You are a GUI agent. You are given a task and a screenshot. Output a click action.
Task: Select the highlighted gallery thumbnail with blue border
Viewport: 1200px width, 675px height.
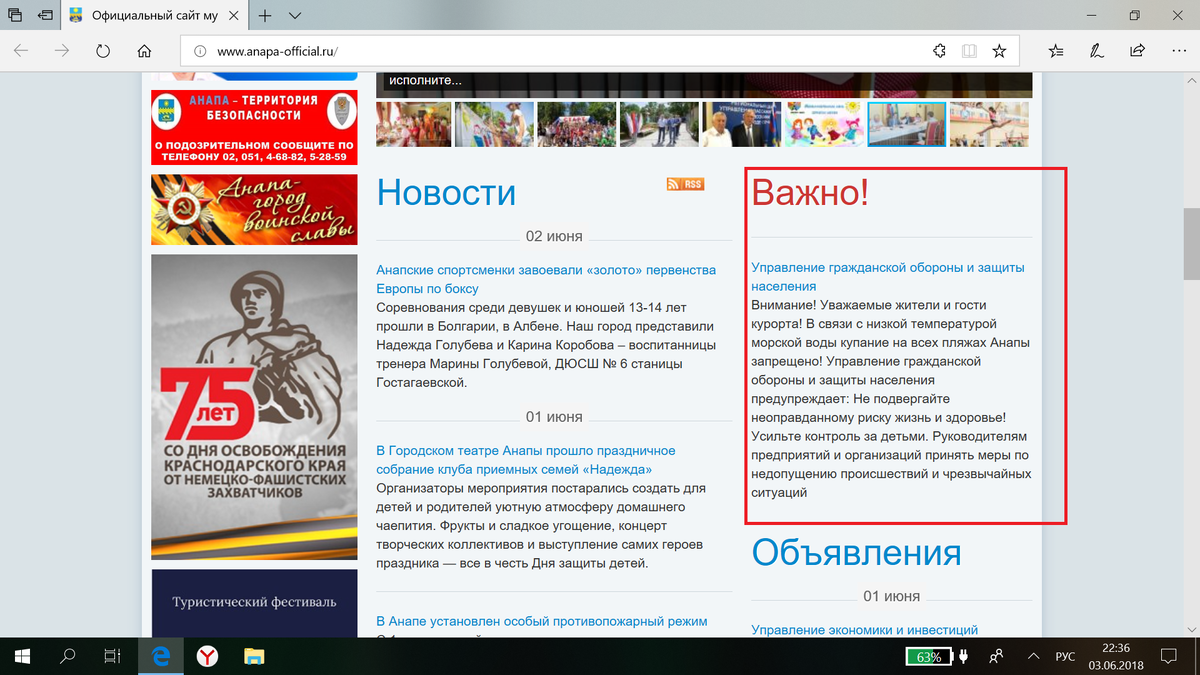pos(906,125)
